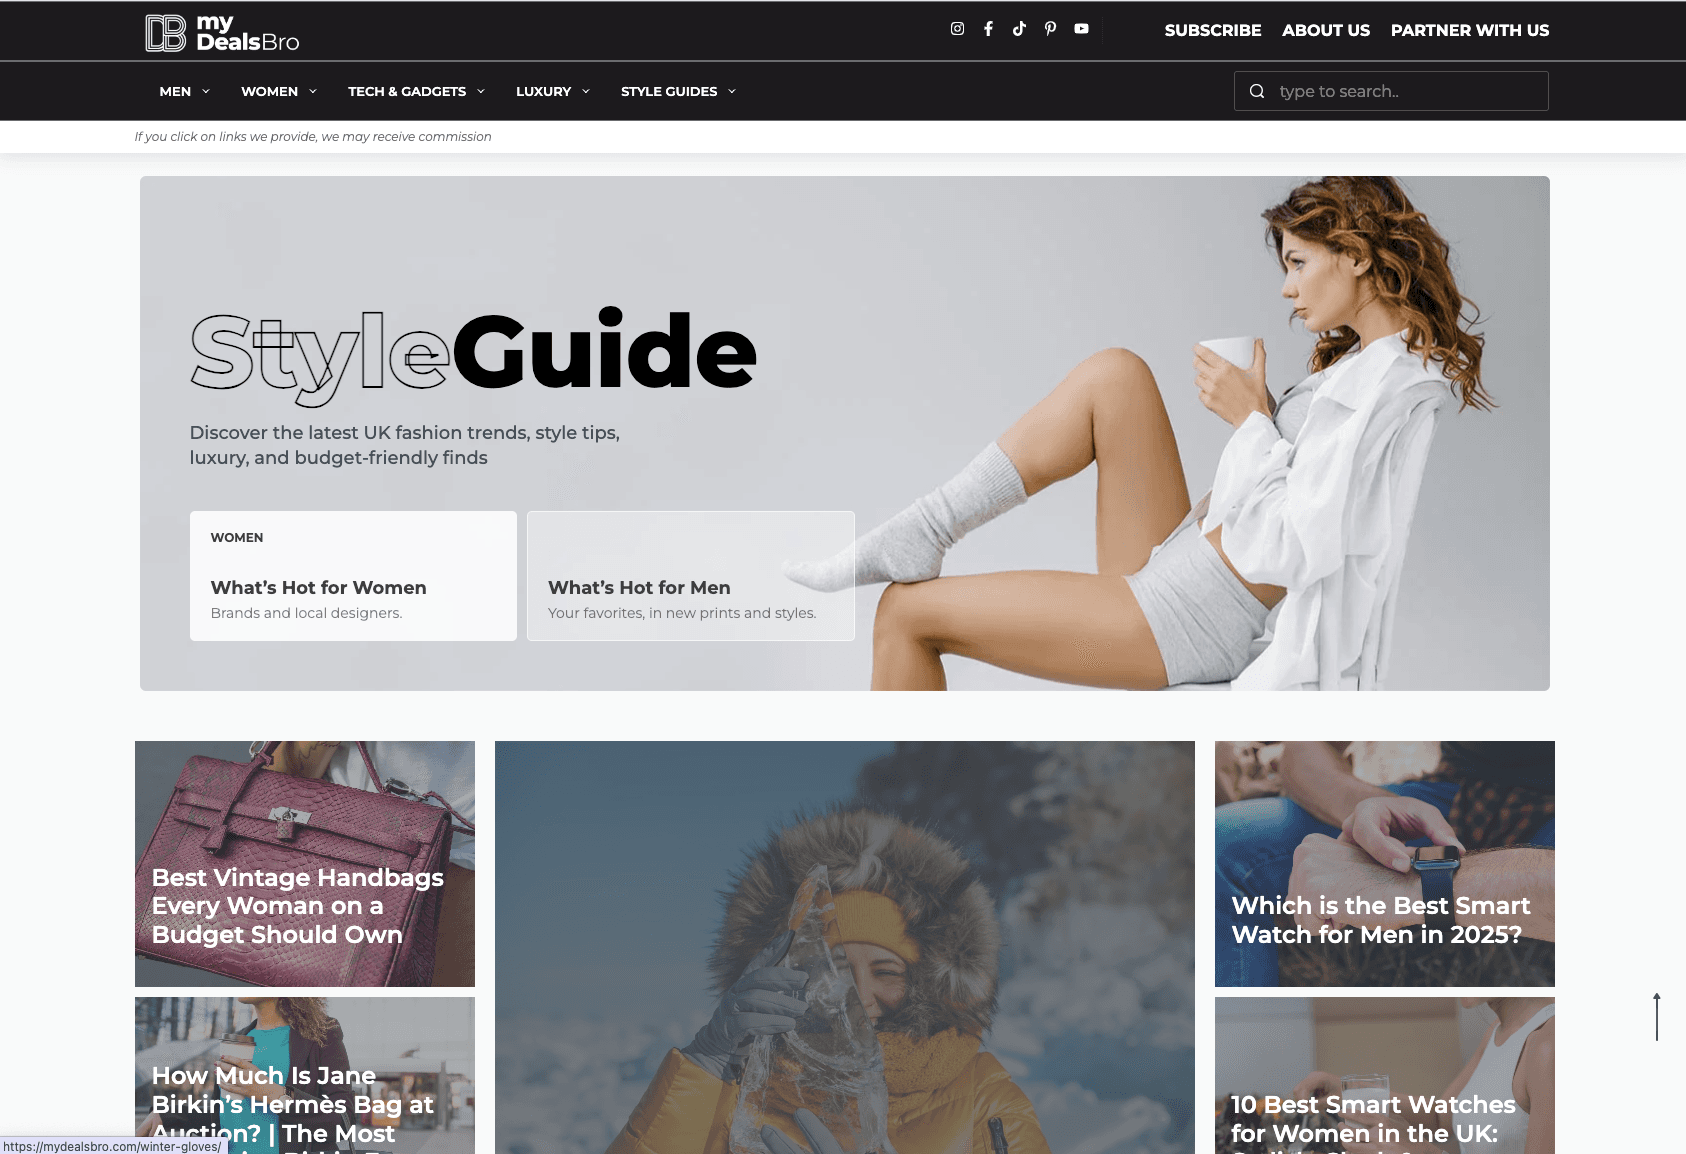Open the Instagram social icon
Viewport: 1686px width, 1154px height.
(x=957, y=29)
